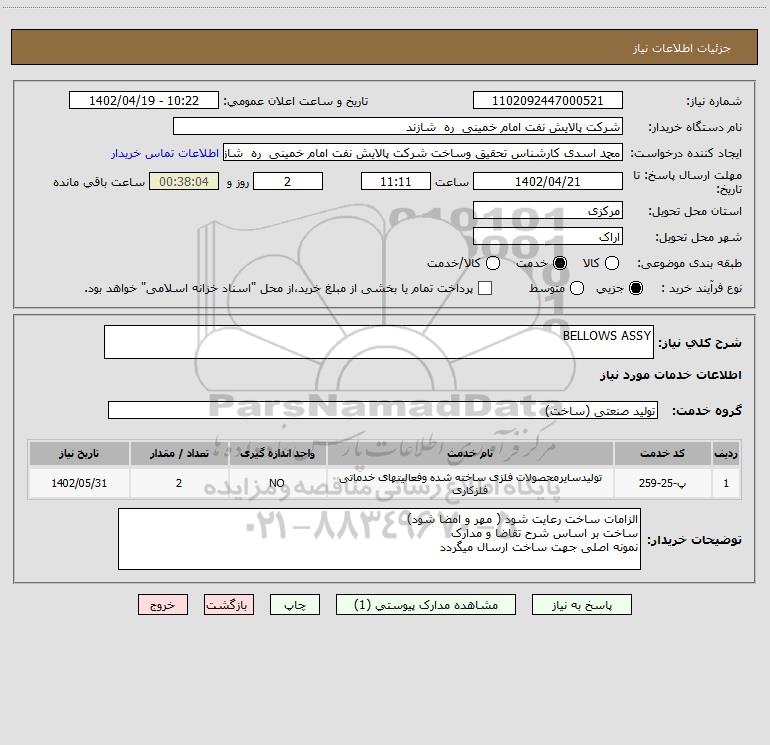
Task: Open مشاهده مدارک پیوستی (1) button
Action: 426,605
